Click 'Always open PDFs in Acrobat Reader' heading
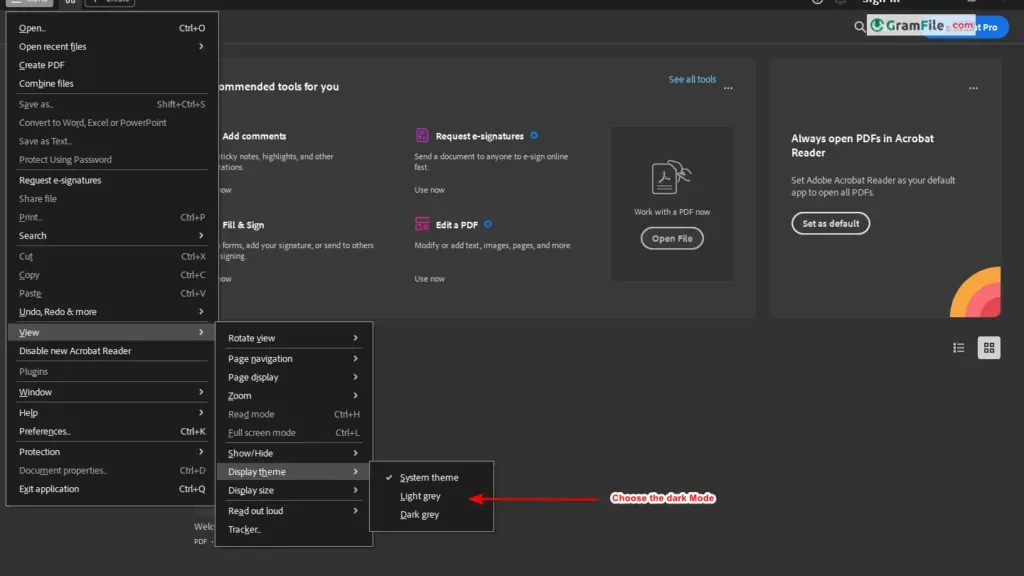 (x=862, y=146)
